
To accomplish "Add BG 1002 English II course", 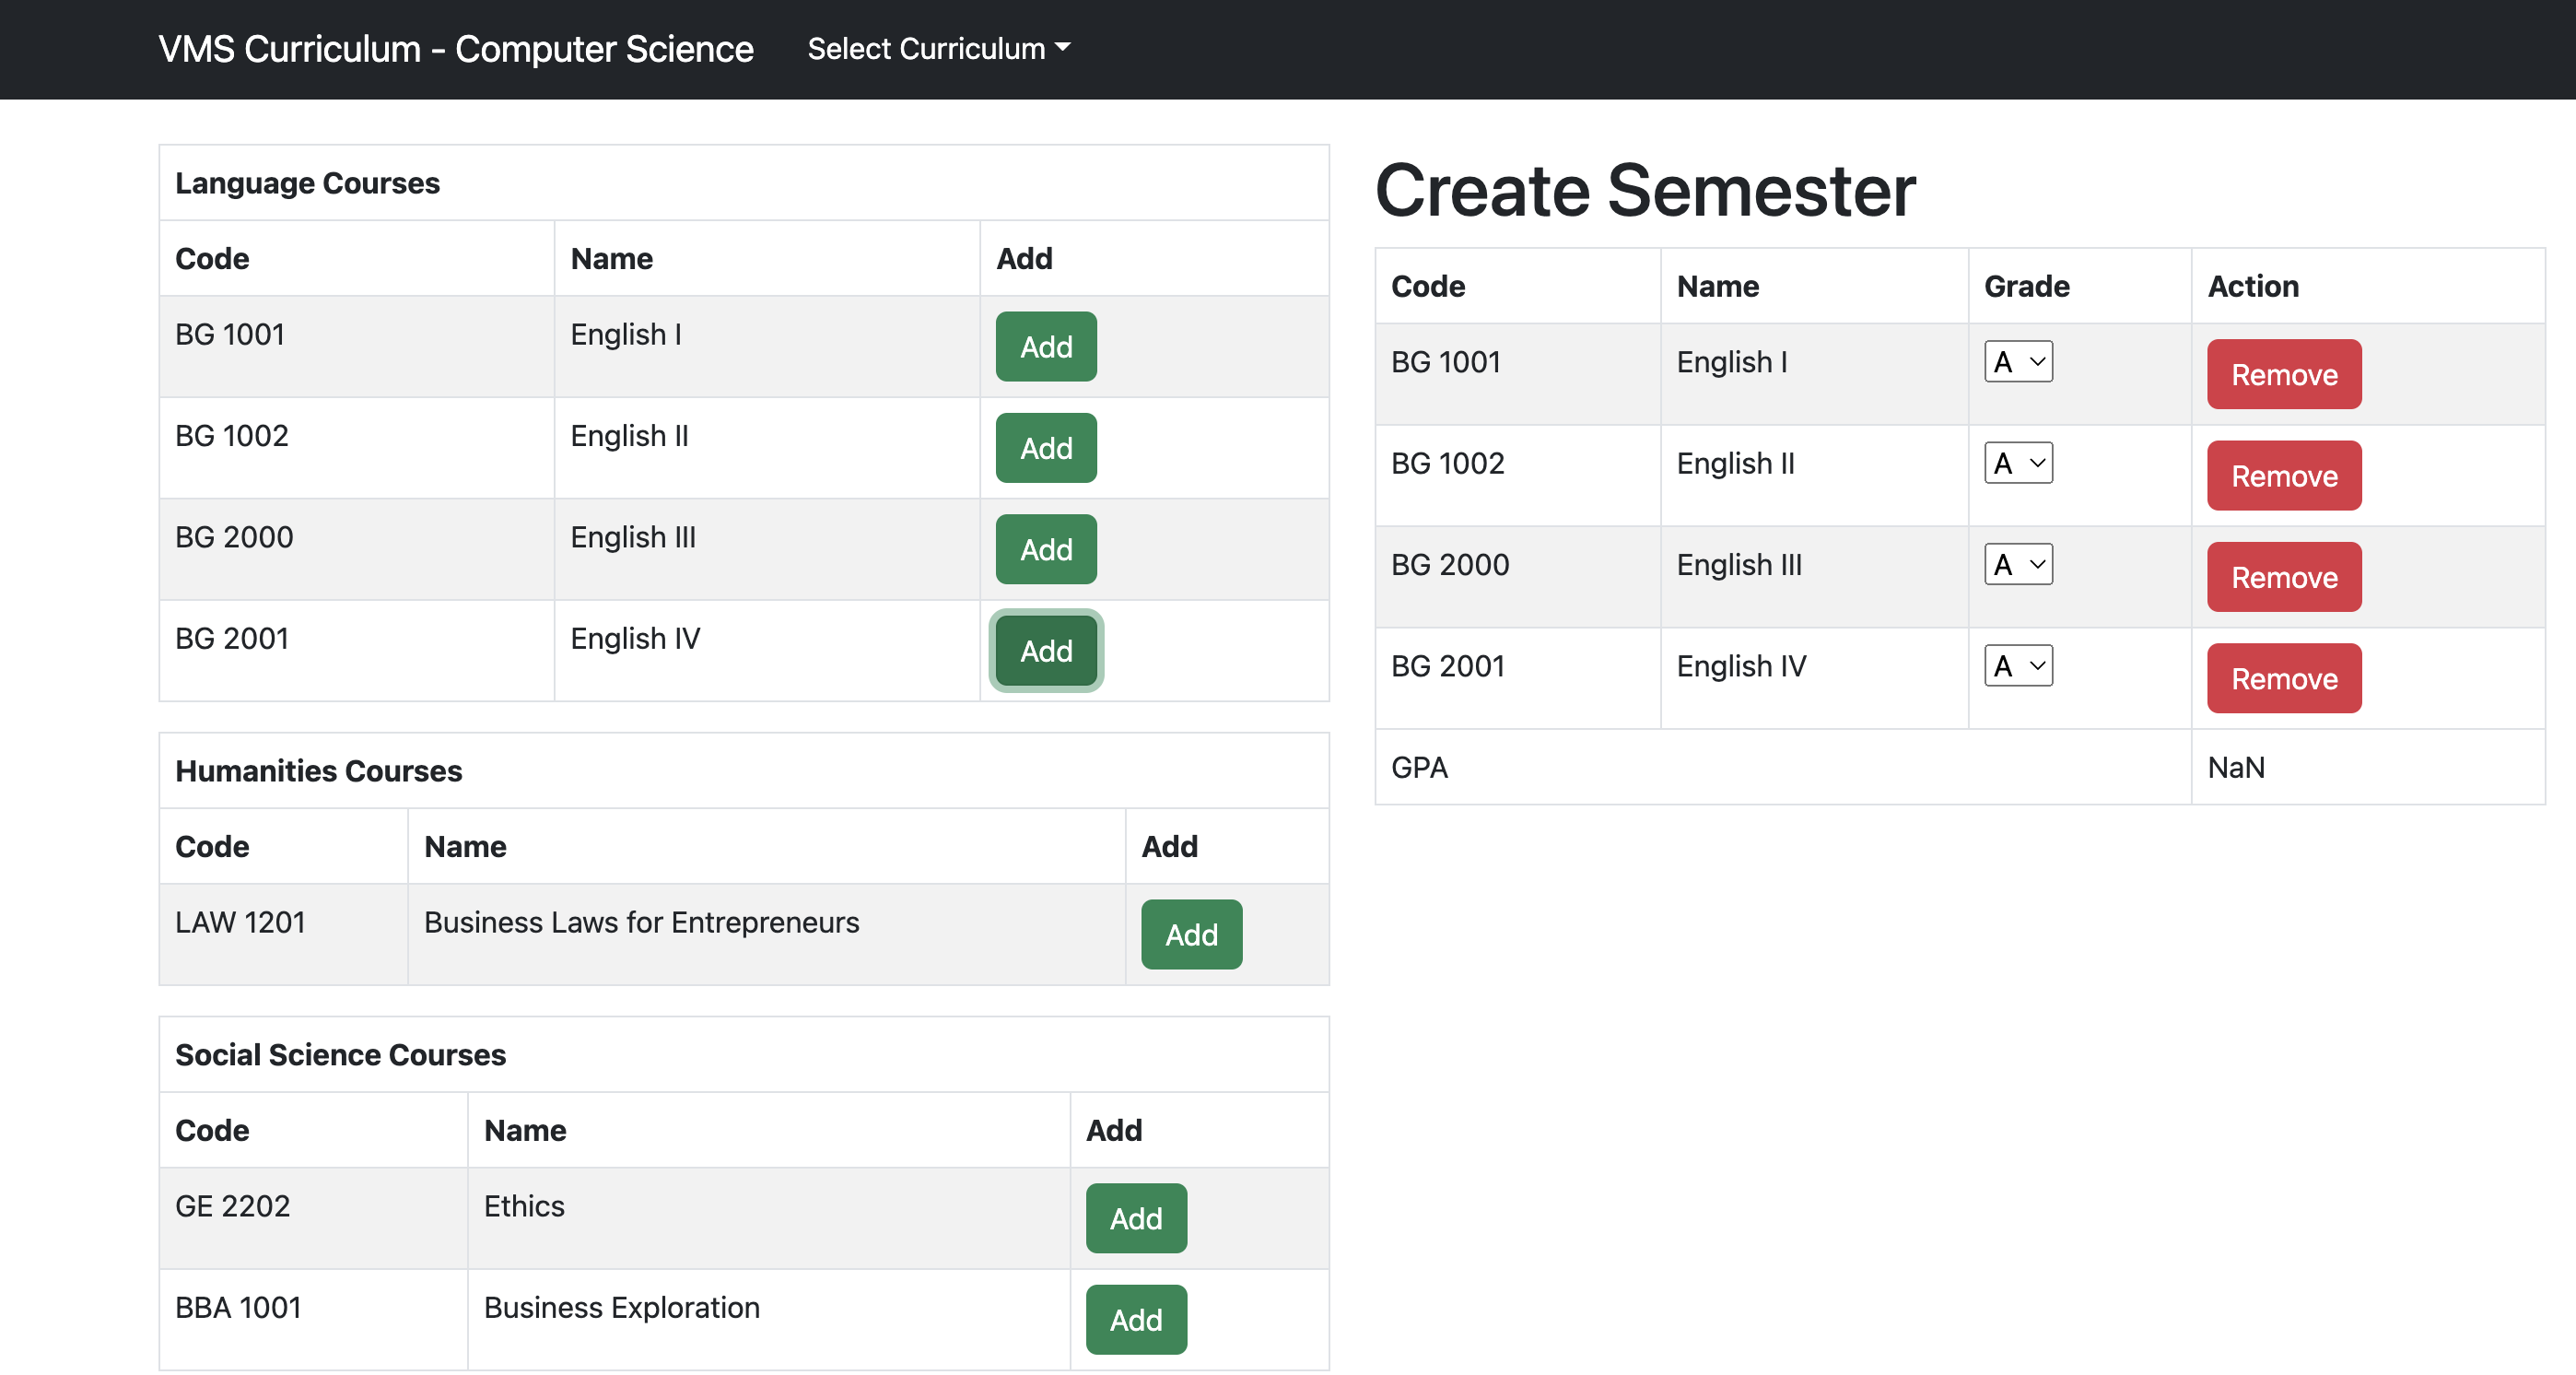I will 1046,447.
